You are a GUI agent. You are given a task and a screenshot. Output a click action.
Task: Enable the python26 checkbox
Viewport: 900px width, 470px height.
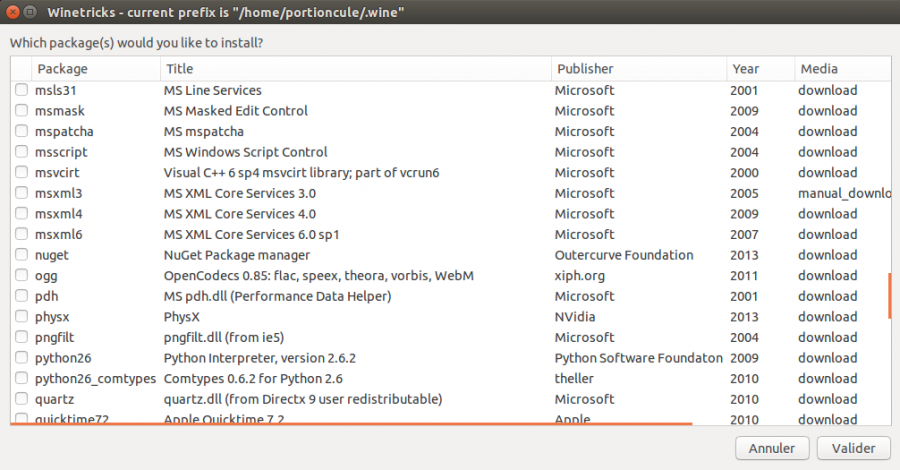coord(21,358)
